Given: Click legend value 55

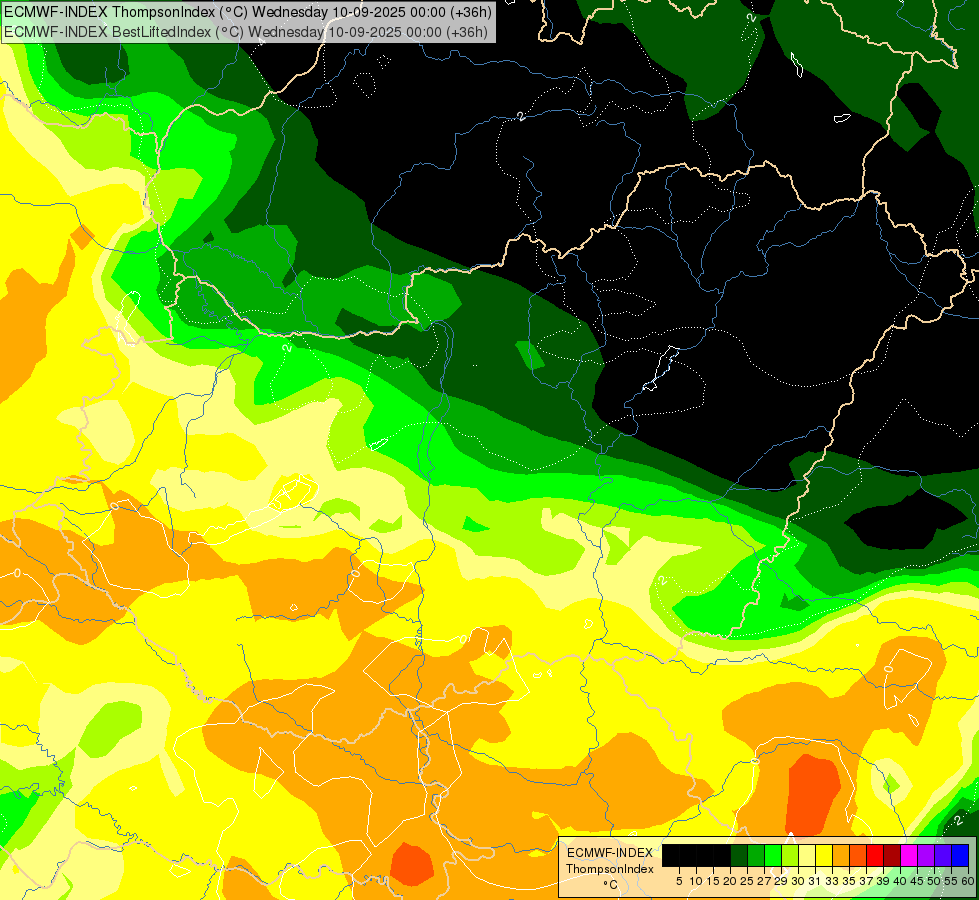Looking at the screenshot, I should (952, 881).
